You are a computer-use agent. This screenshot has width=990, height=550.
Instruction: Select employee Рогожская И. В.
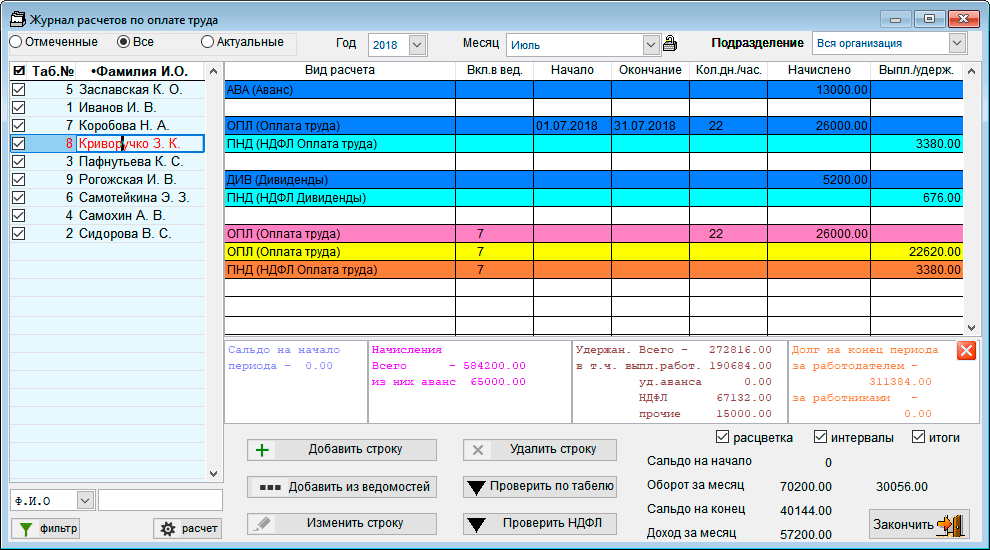tap(128, 179)
